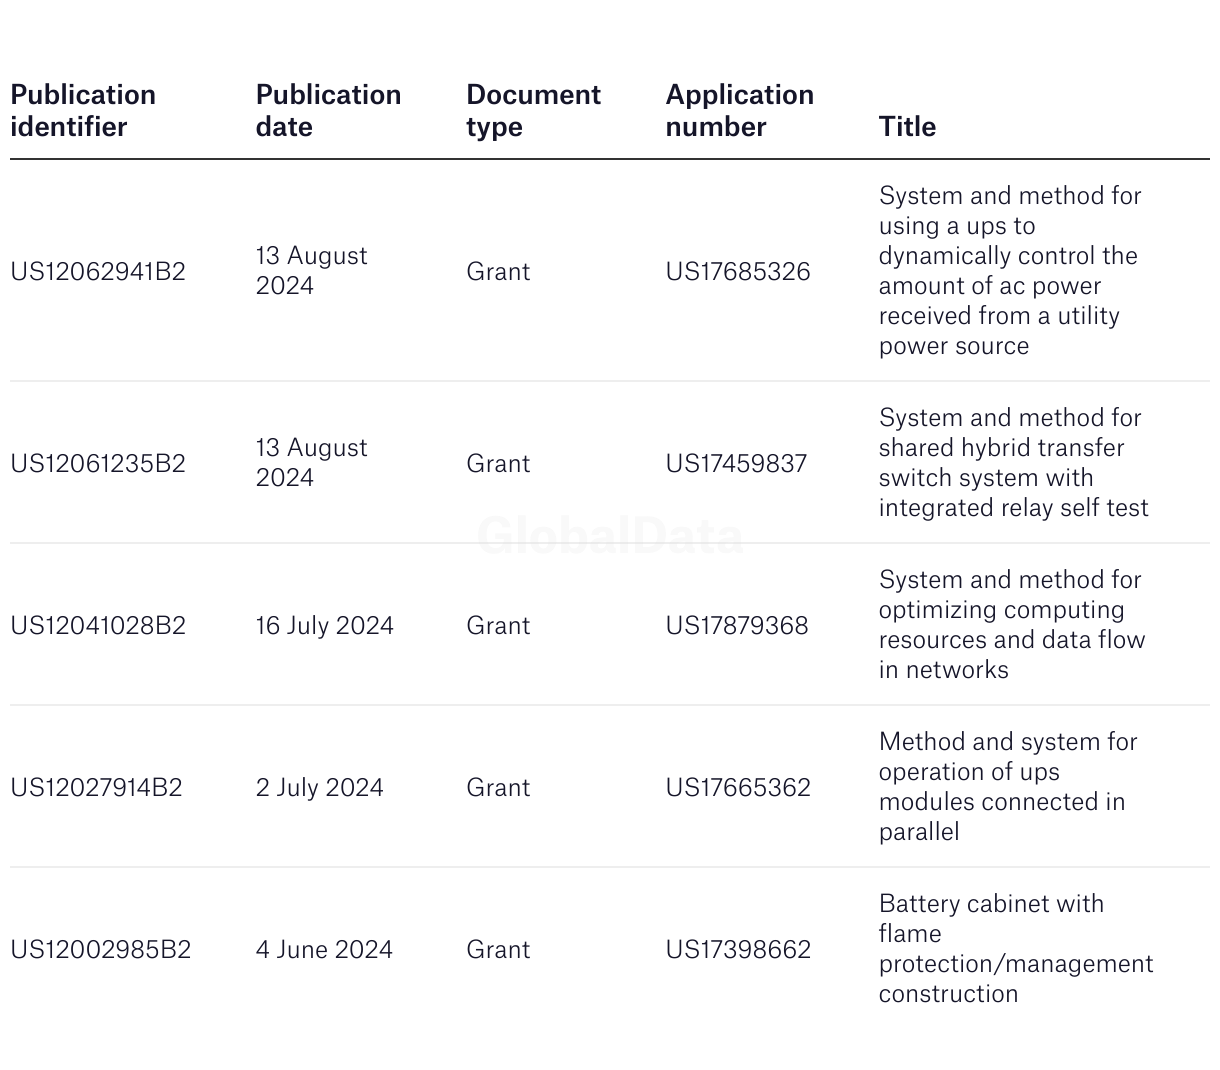
Task: Click the shared hybrid transfer switch title
Action: pos(1012,463)
